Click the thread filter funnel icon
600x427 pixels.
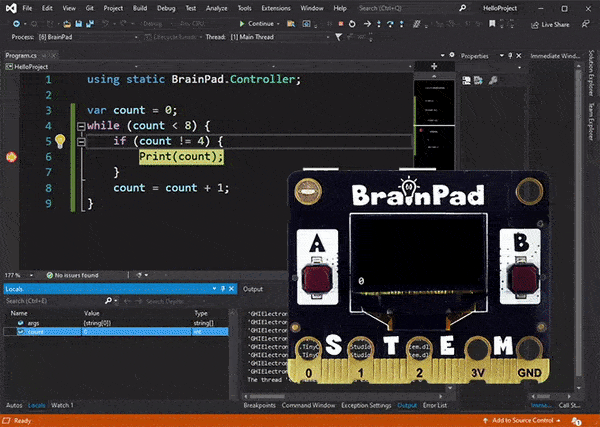pos(339,37)
